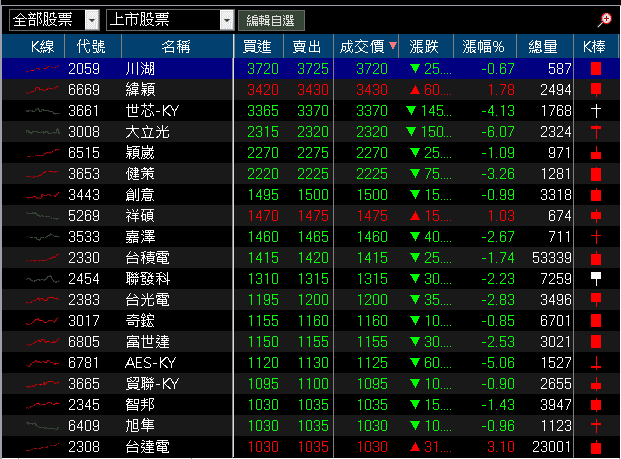Select stock code 2345
Image resolution: width=621 pixels, height=459 pixels.
[x=84, y=405]
